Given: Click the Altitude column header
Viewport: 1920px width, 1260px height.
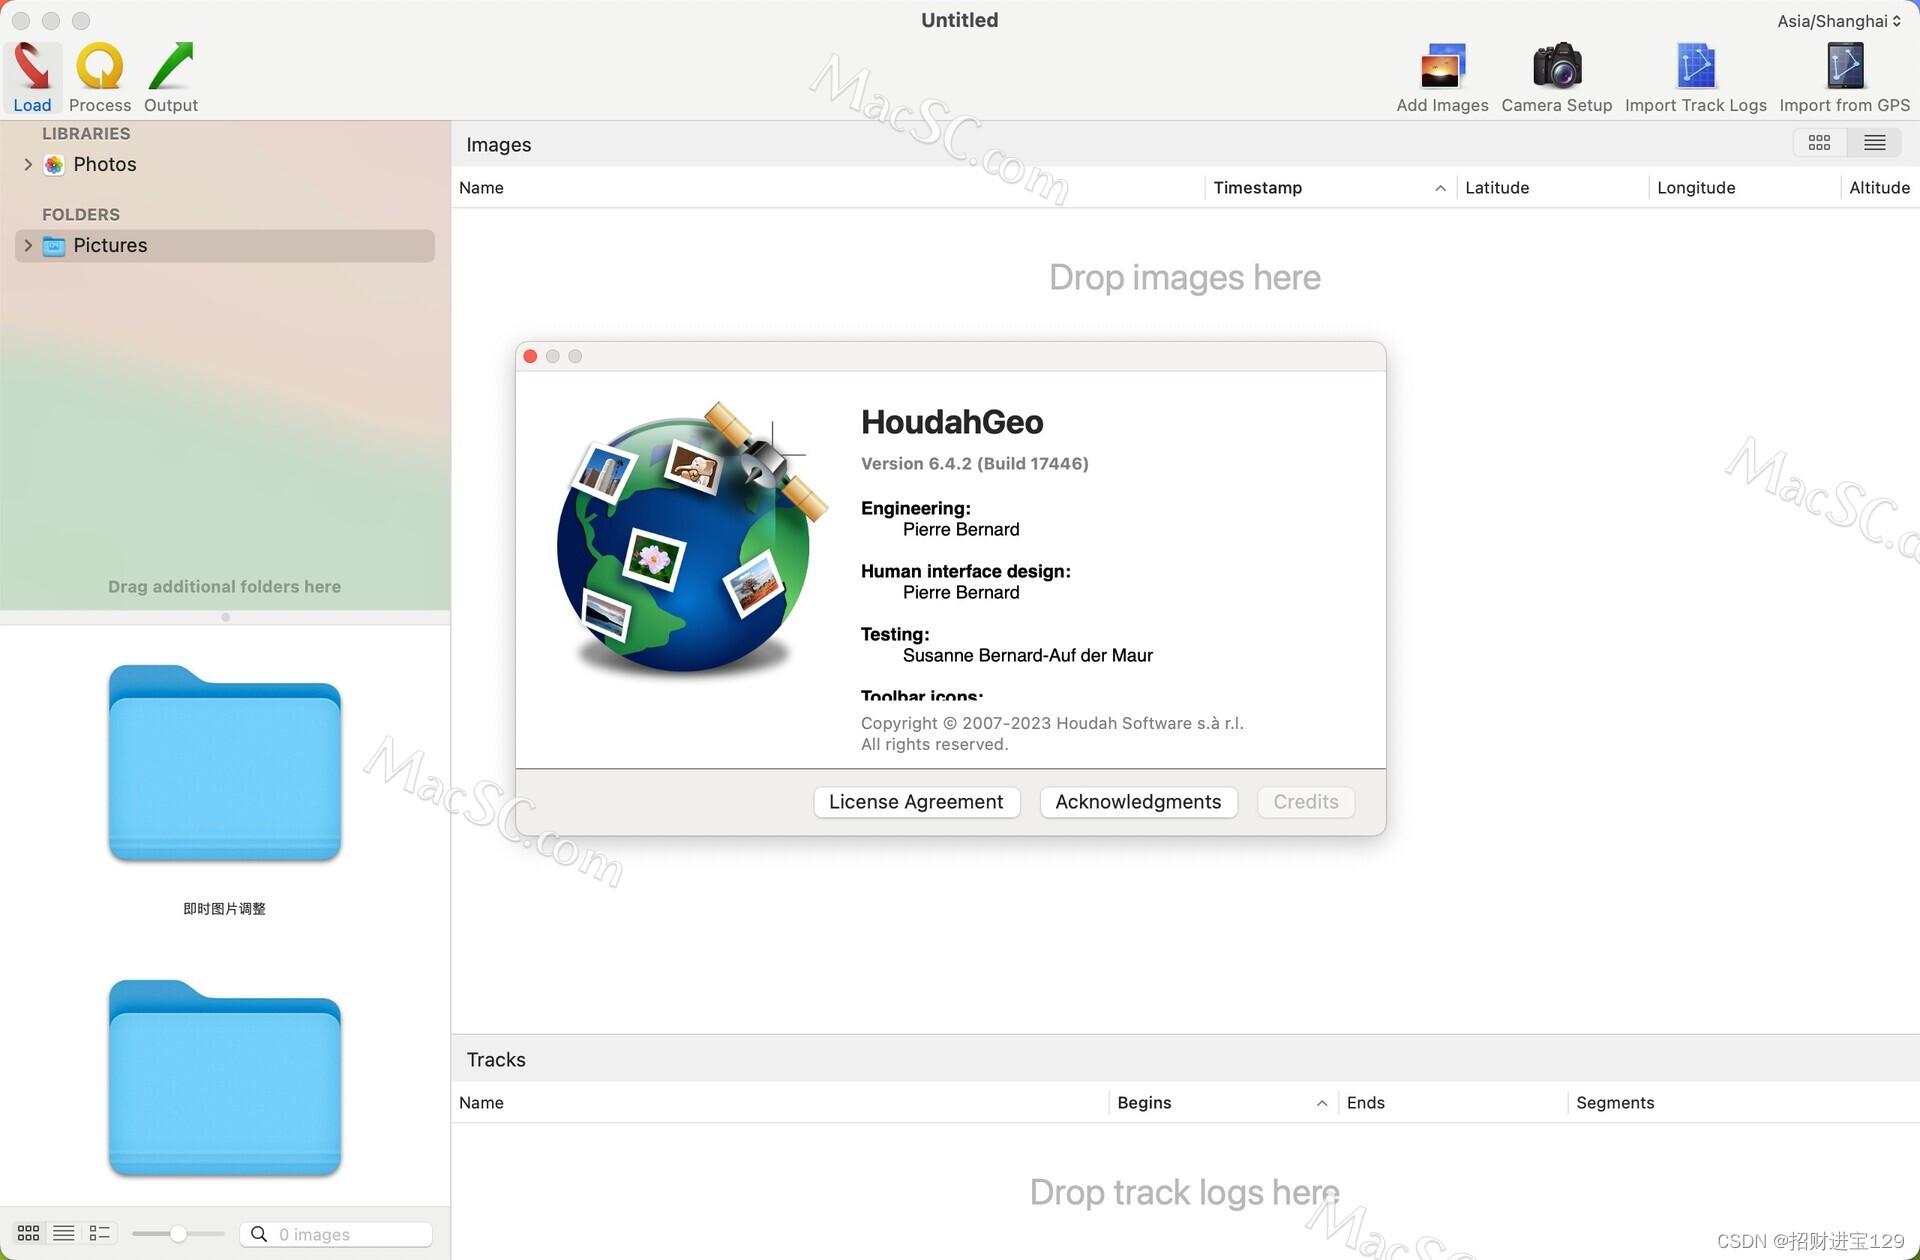Looking at the screenshot, I should [1880, 188].
